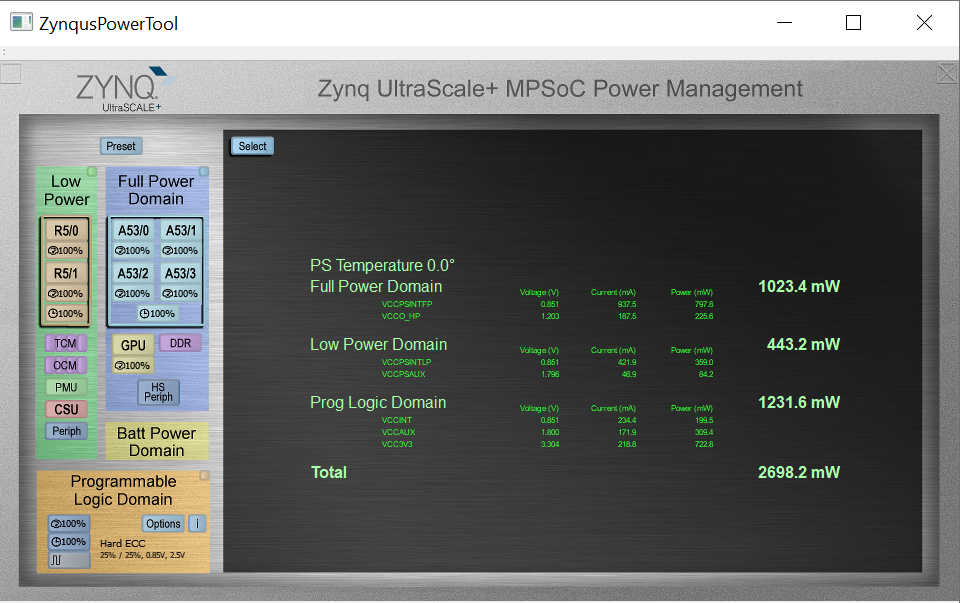Click the R5 clock frequency 100% control
Viewport: 960px width, 603px height.
point(66,313)
